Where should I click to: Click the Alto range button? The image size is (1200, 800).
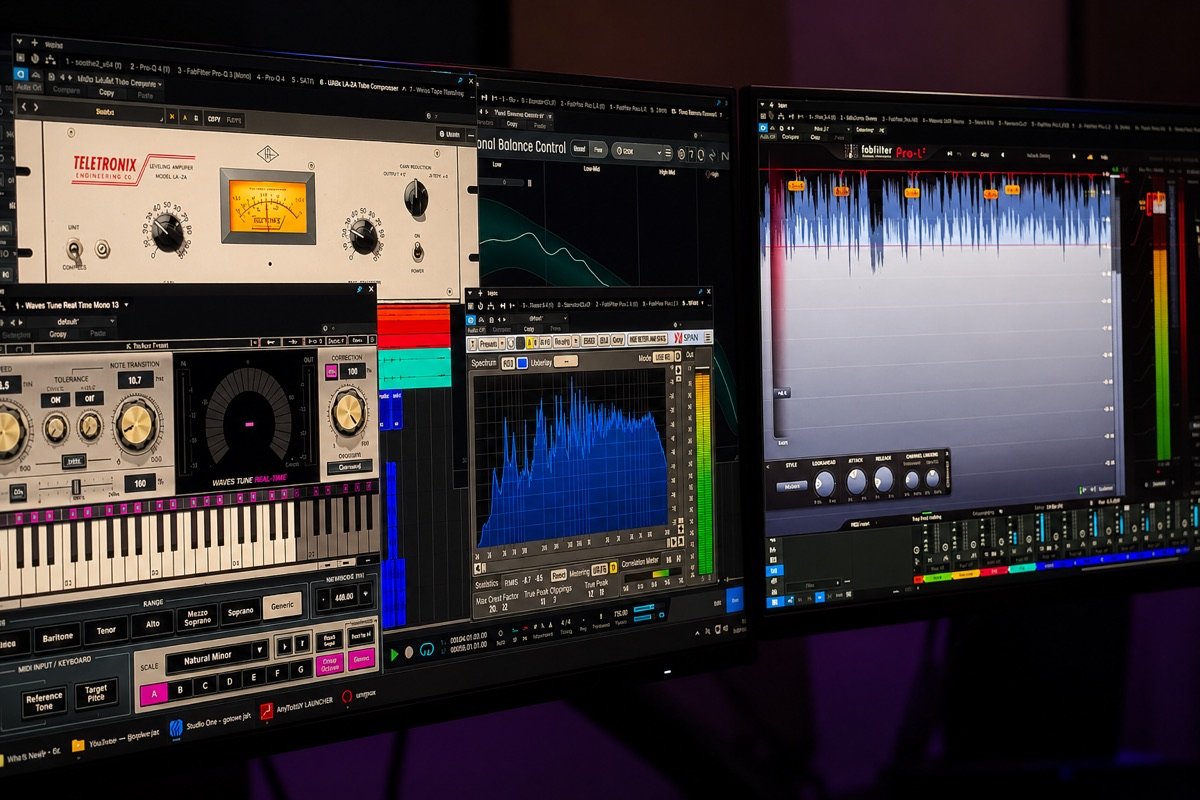pos(152,625)
